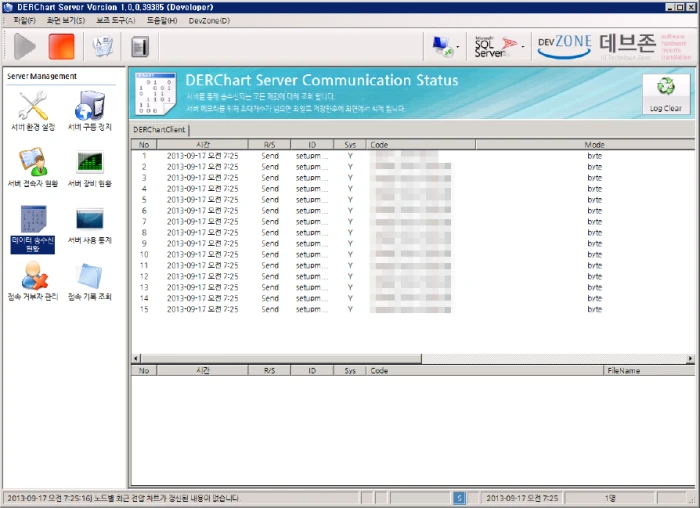This screenshot has width=700, height=508.
Task: Click the network computer connection toolbar icon
Action: pos(442,46)
